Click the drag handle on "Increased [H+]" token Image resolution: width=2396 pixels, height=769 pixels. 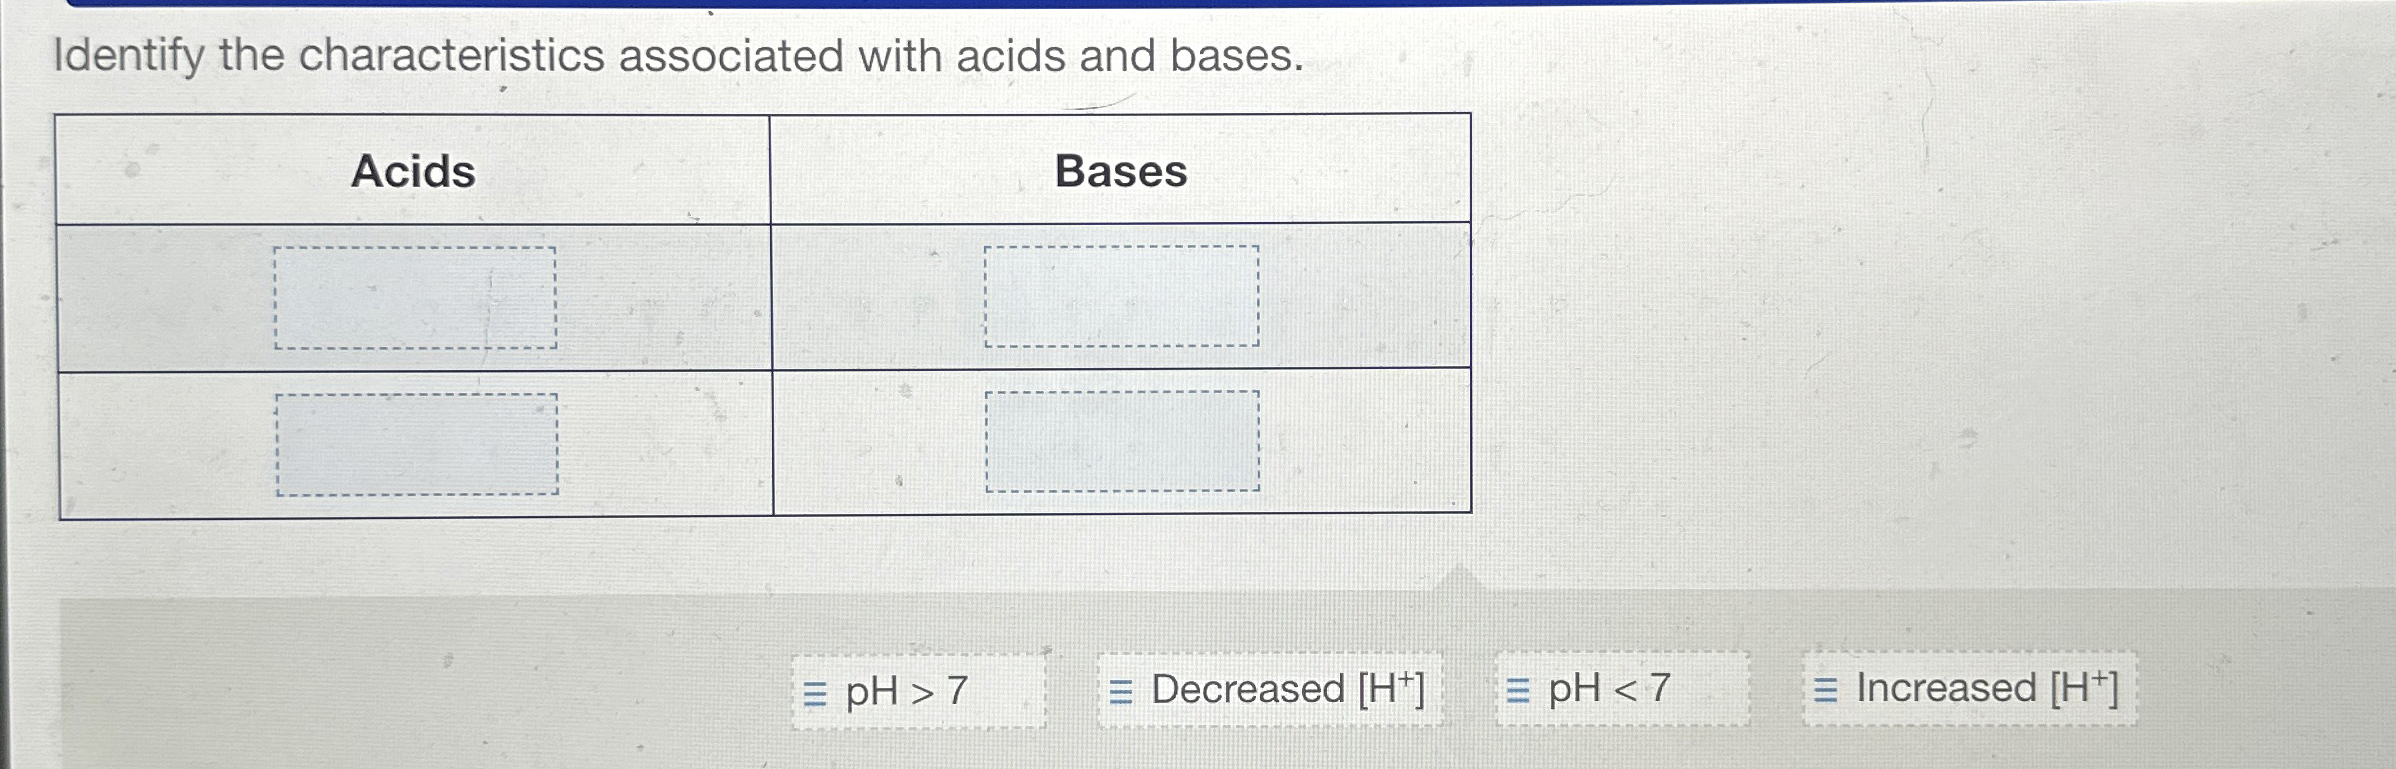(x=1824, y=690)
